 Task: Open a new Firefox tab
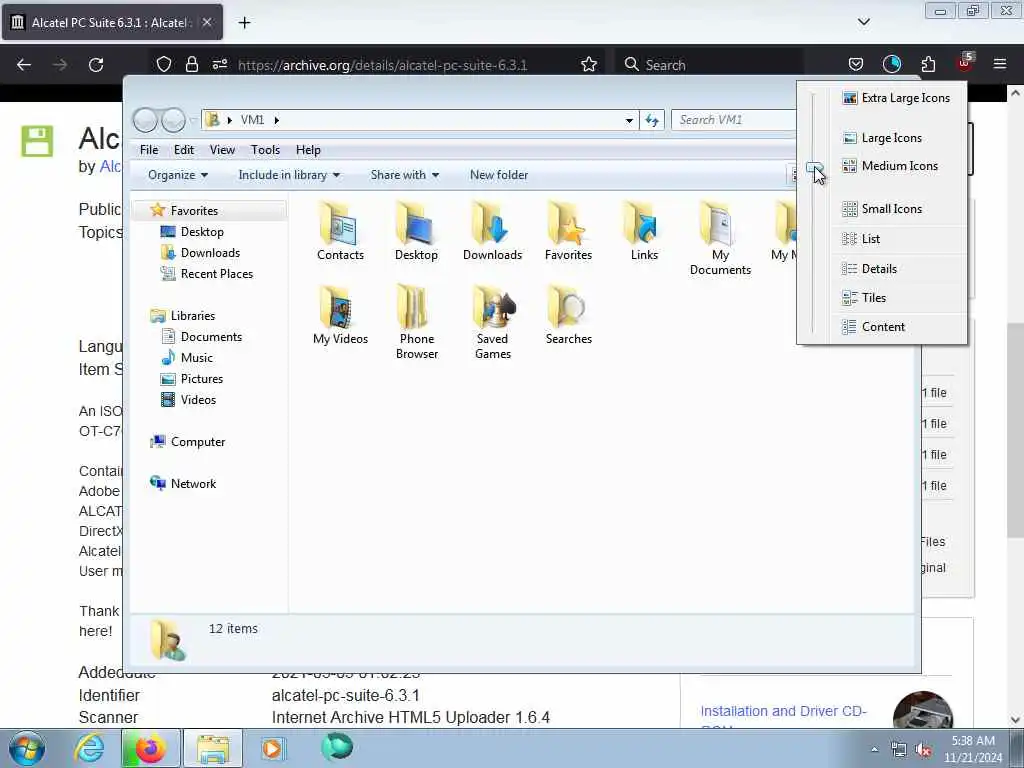(x=244, y=23)
